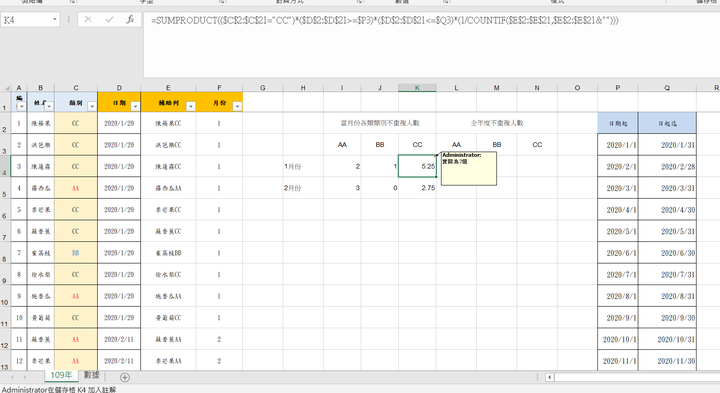Select CC header under 當月份 section
This screenshot has height=393, width=720.
[417, 145]
